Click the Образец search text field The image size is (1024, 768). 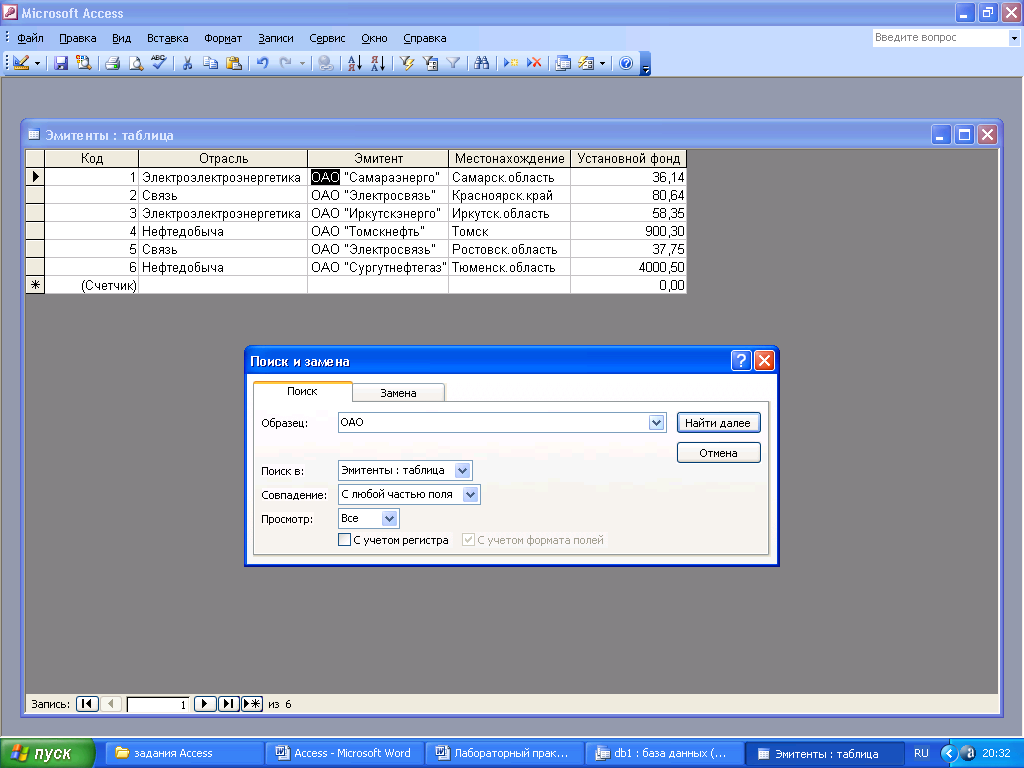click(494, 423)
